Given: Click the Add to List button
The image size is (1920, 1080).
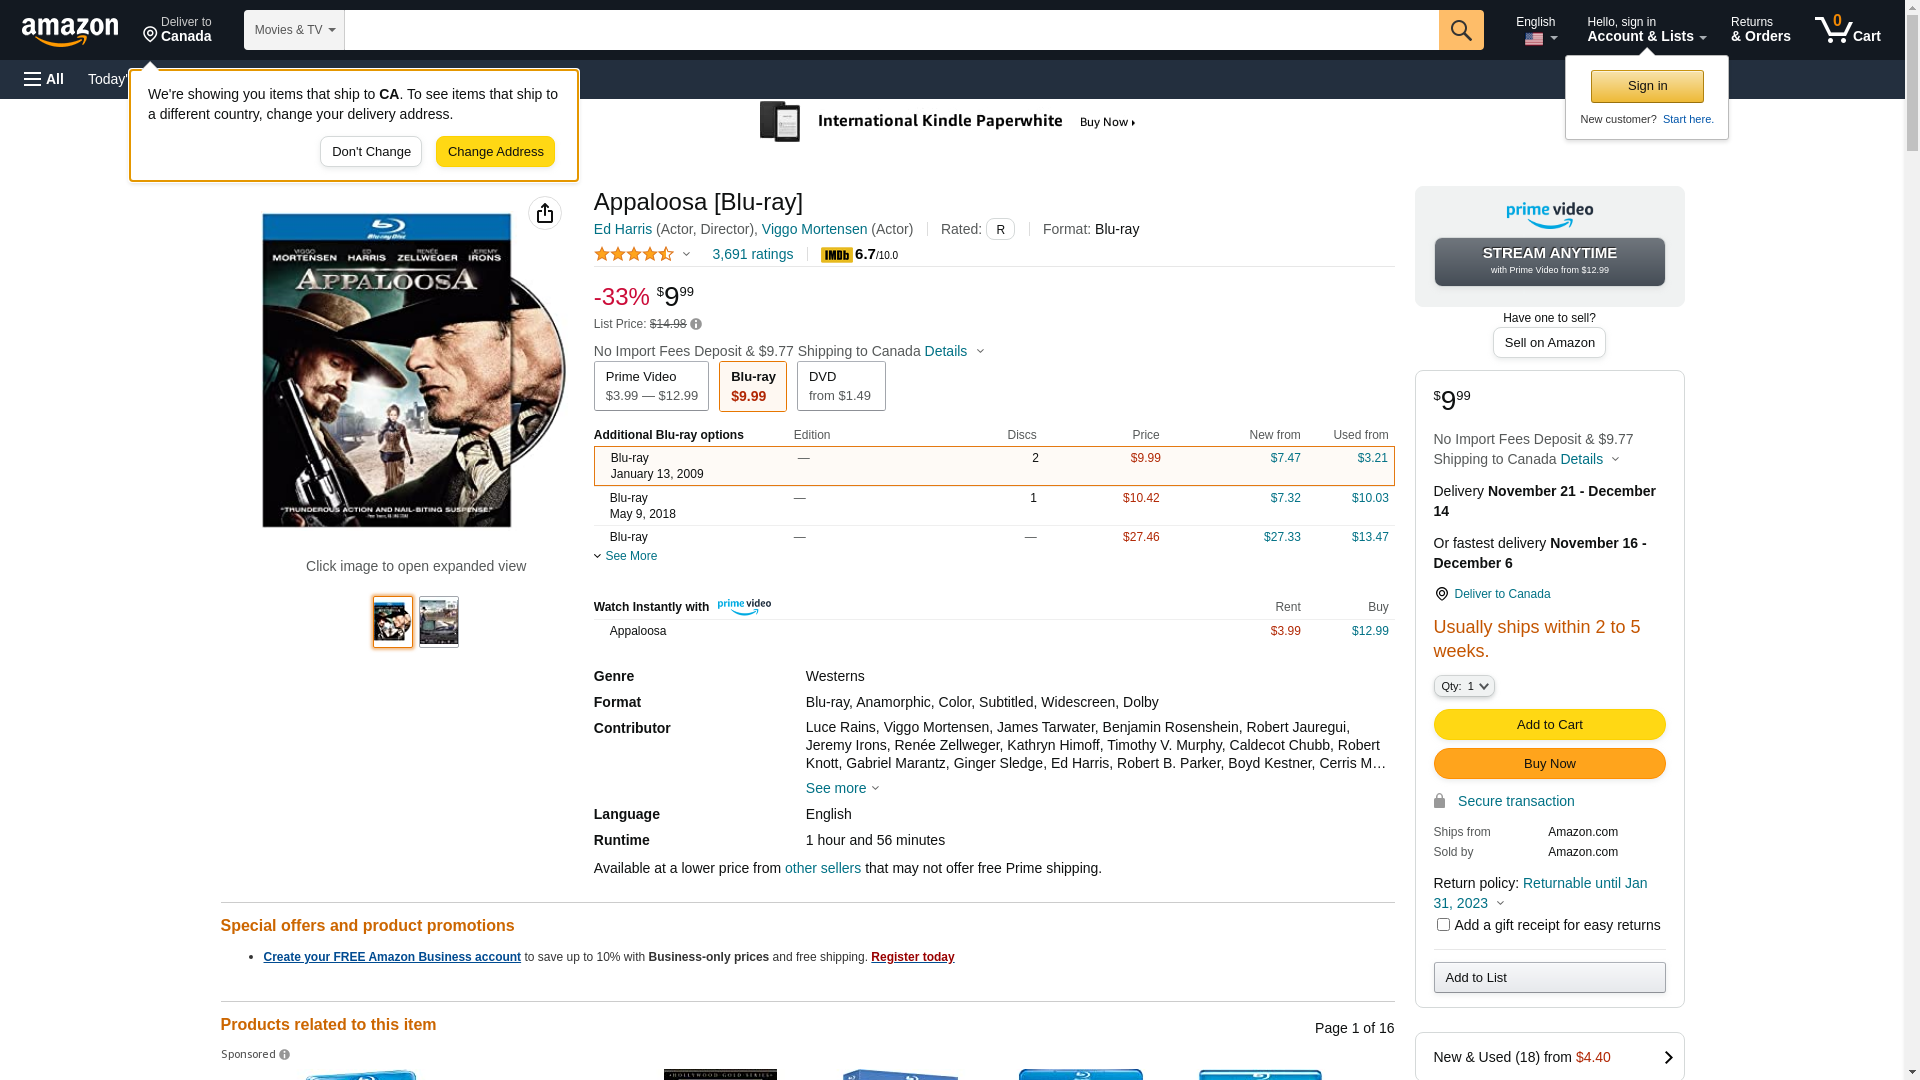Looking at the screenshot, I should tap(1549, 978).
